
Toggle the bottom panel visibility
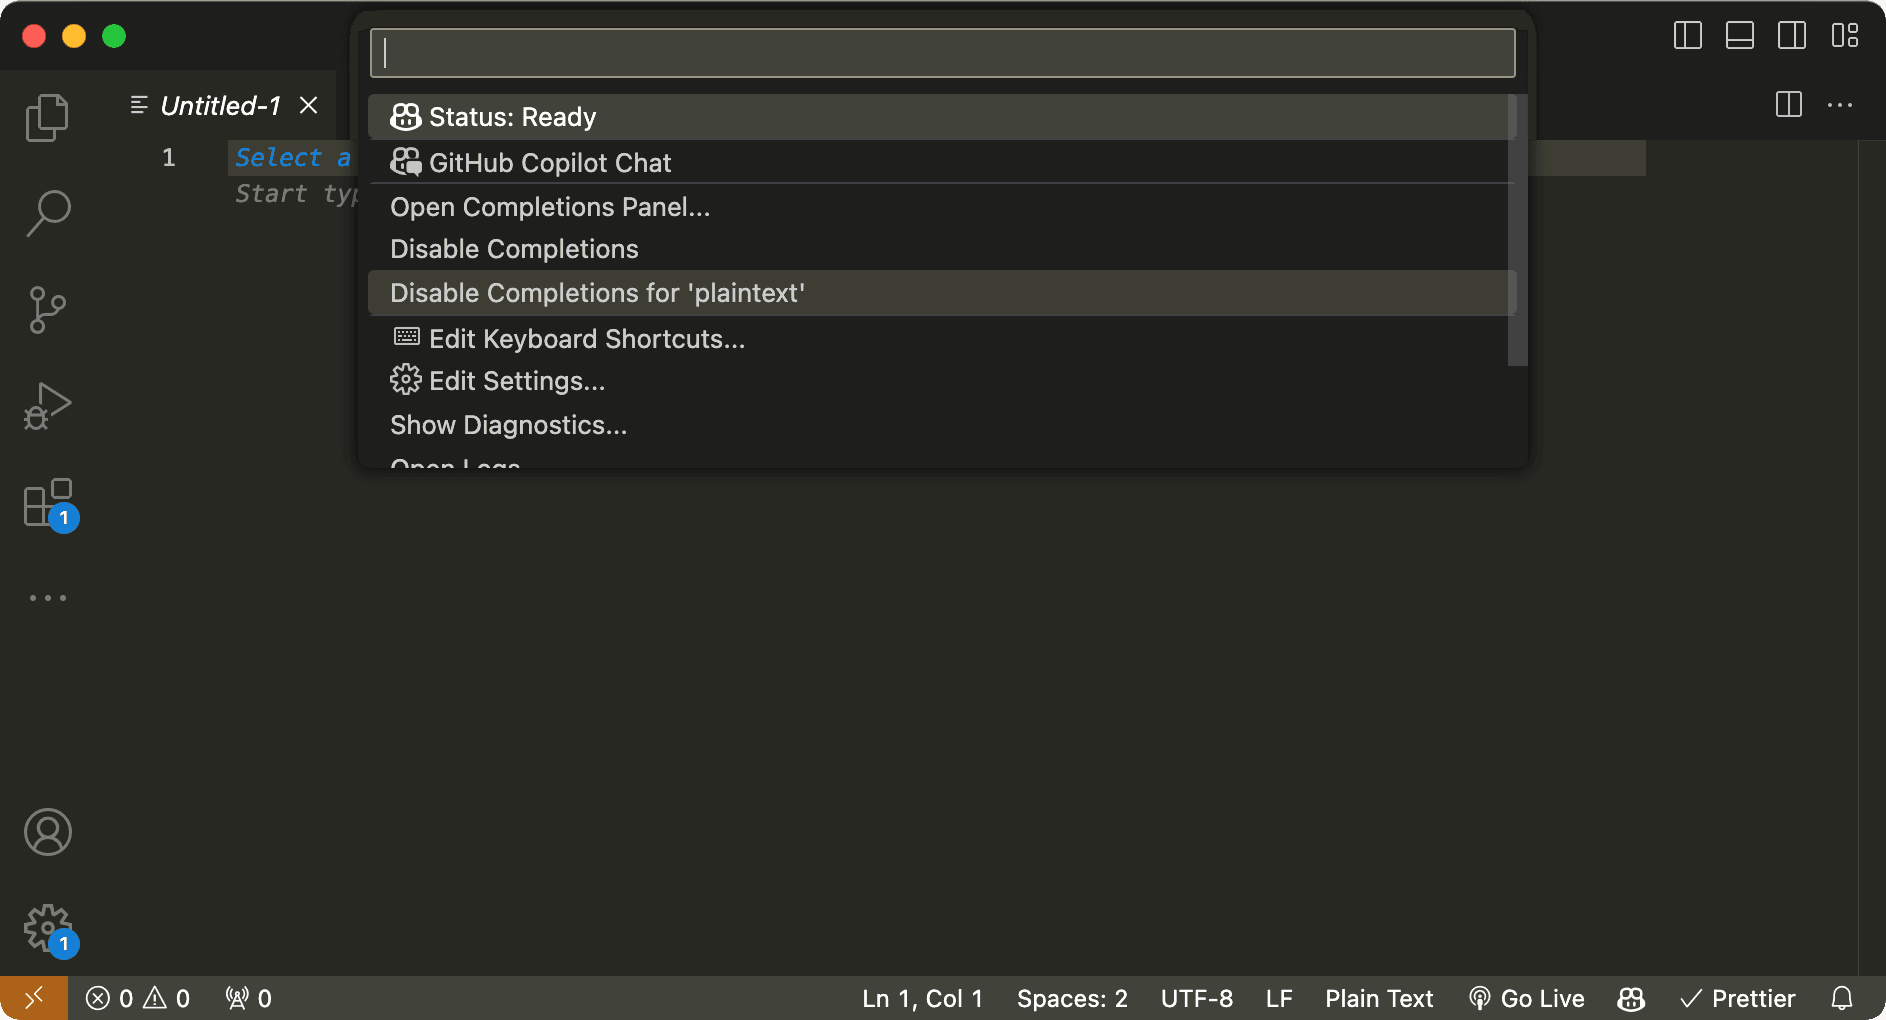[1739, 35]
